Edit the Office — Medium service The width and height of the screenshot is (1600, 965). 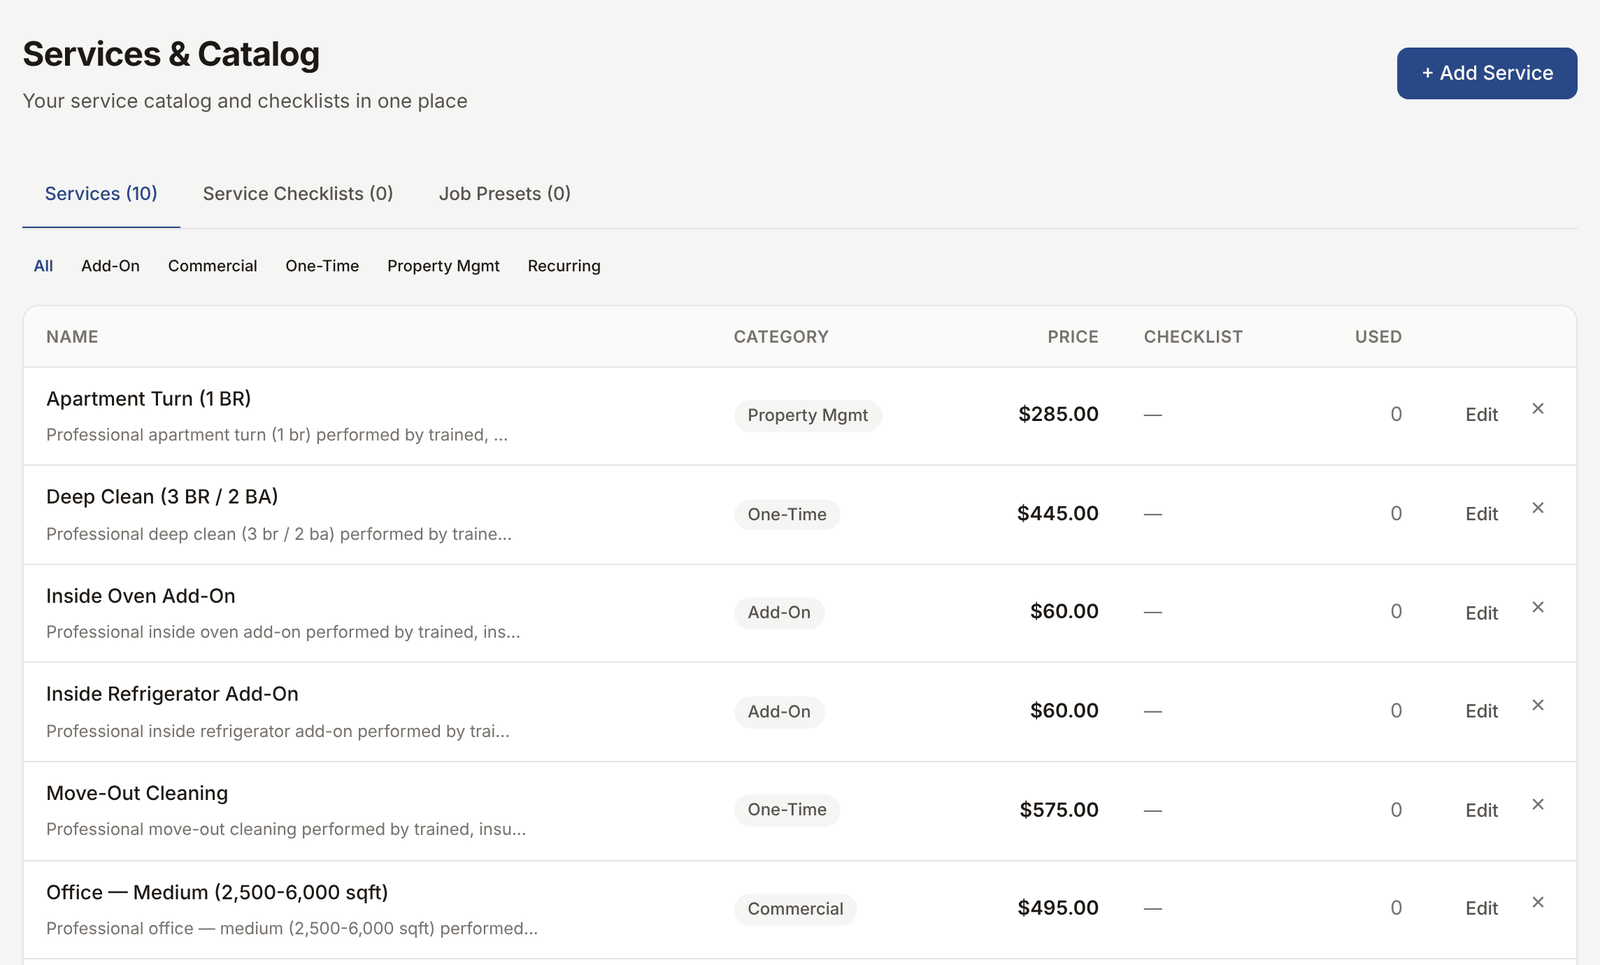pyautogui.click(x=1481, y=908)
